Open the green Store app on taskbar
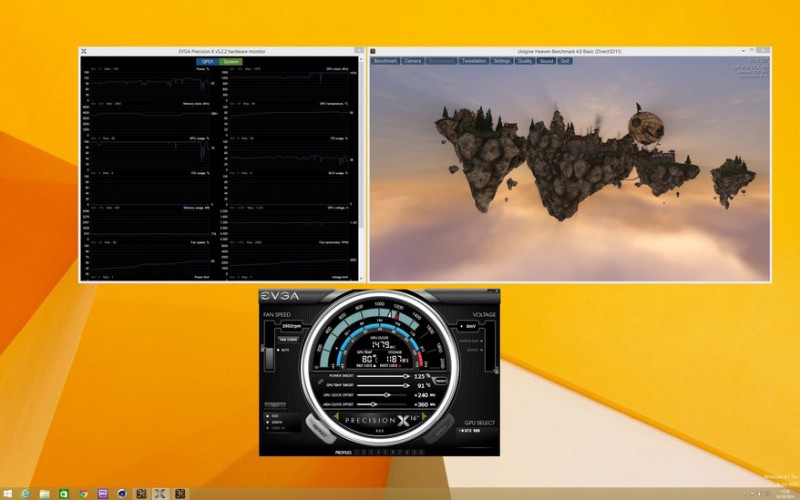The width and height of the screenshot is (800, 500). pyautogui.click(x=64, y=494)
